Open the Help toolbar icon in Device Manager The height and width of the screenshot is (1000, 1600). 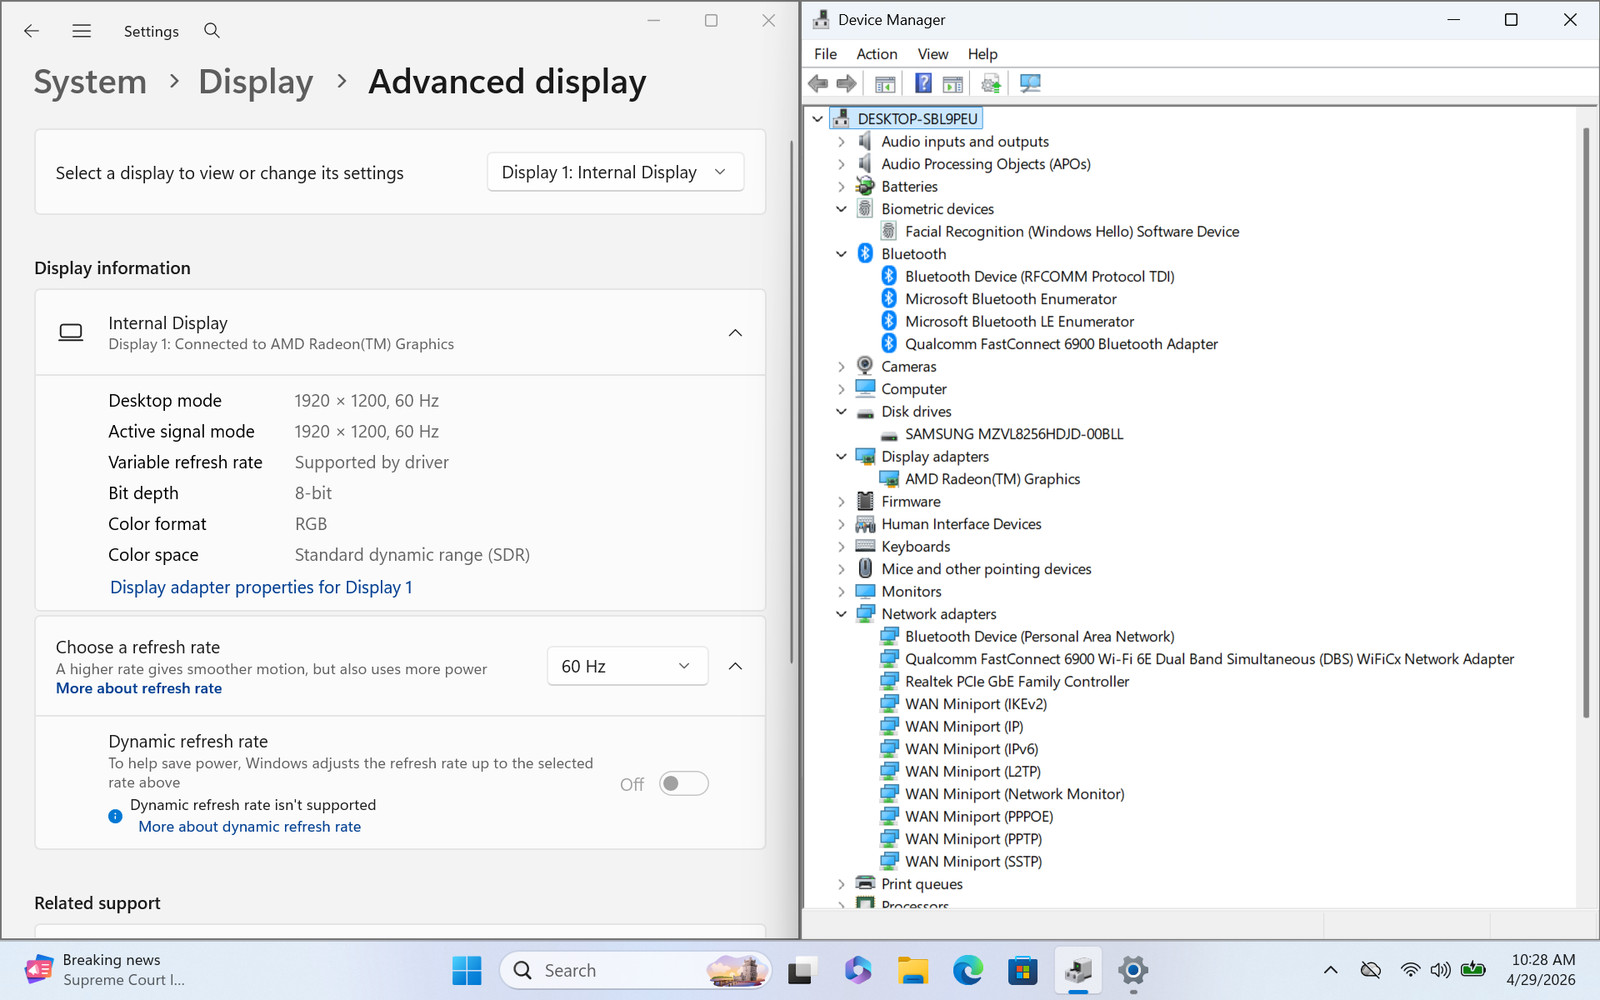[x=923, y=84]
